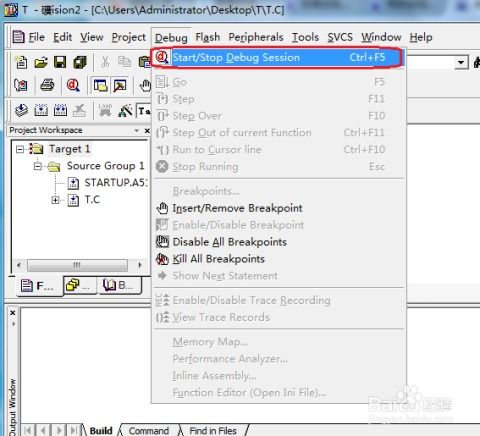Switch to the Command output tab
480x436 pixels.
(x=149, y=431)
